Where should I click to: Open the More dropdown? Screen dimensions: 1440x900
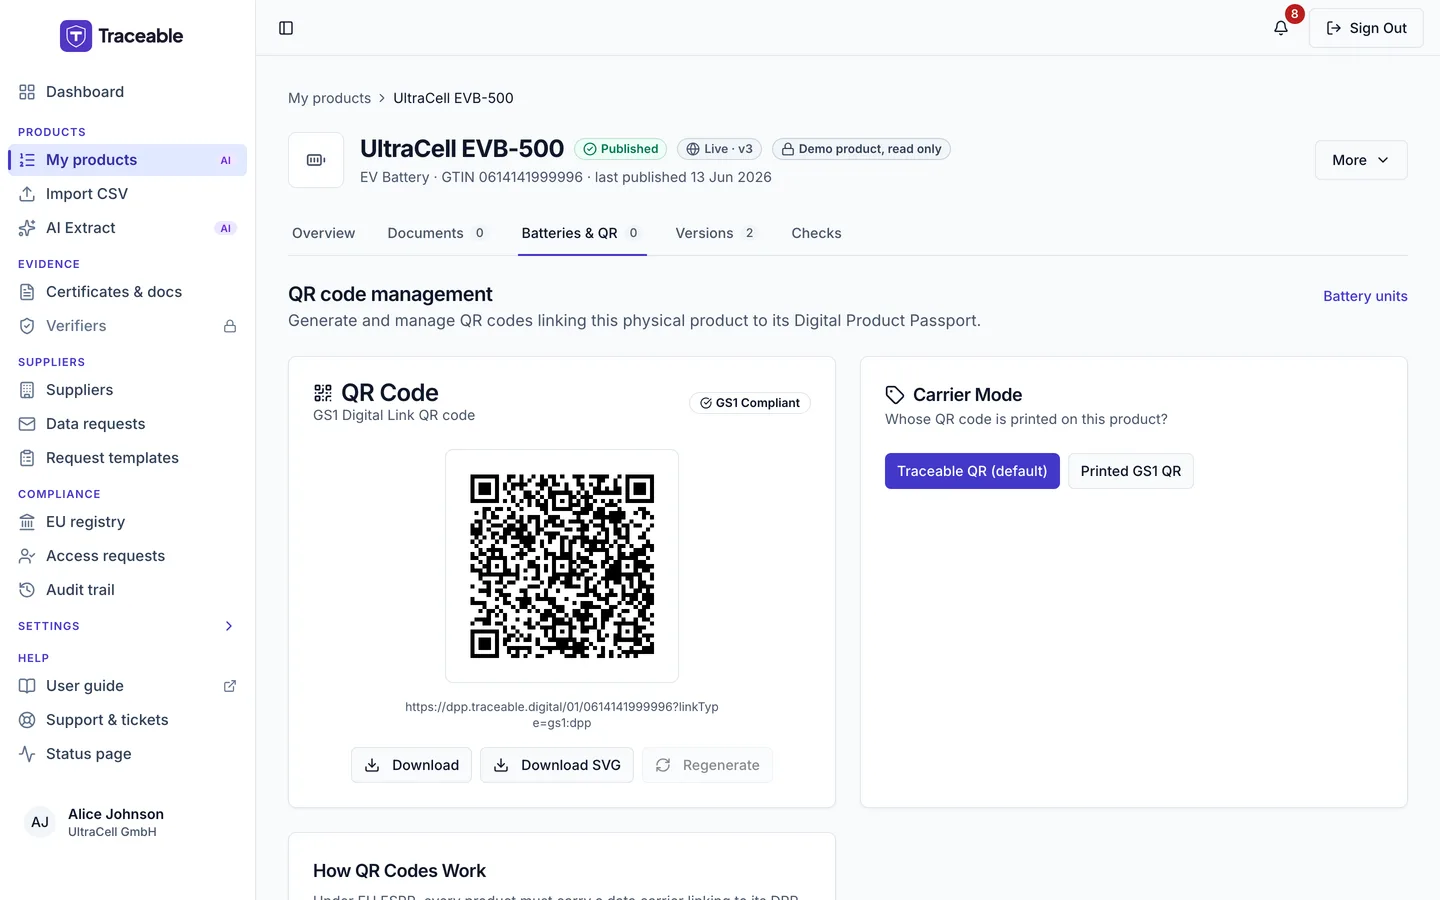(1361, 160)
